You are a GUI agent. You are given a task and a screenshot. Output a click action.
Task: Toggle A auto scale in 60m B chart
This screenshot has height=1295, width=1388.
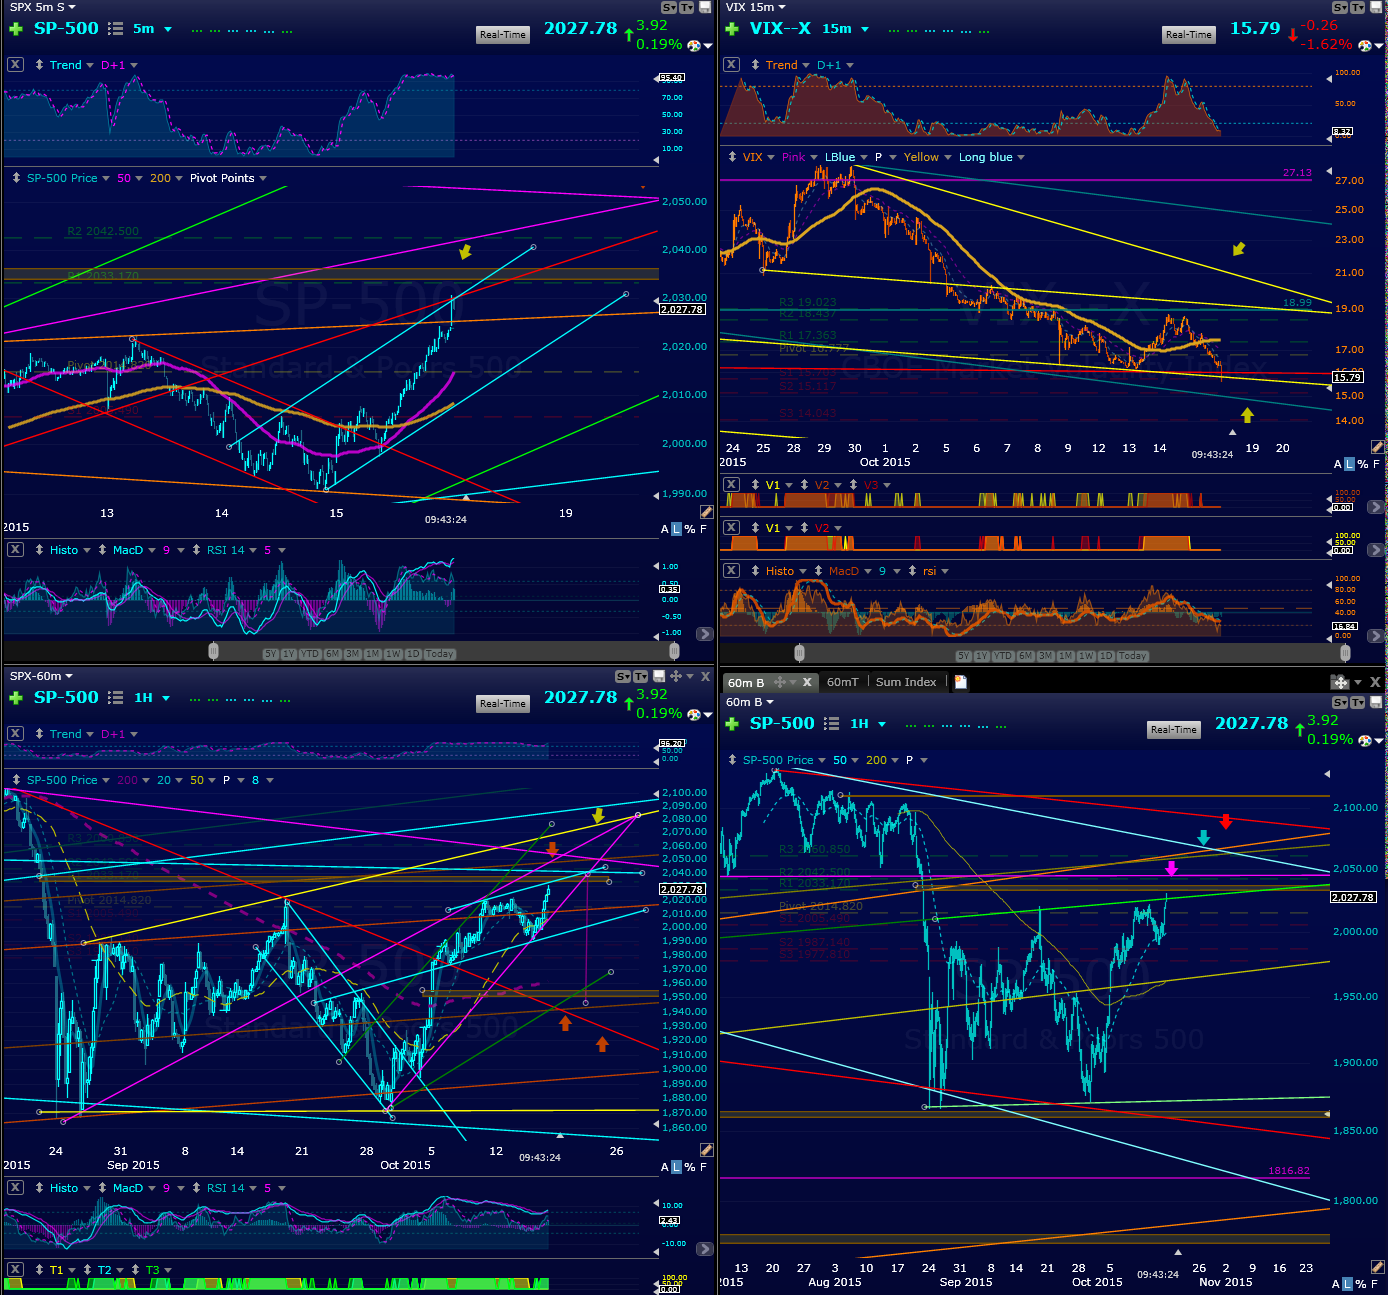coord(1336,1284)
